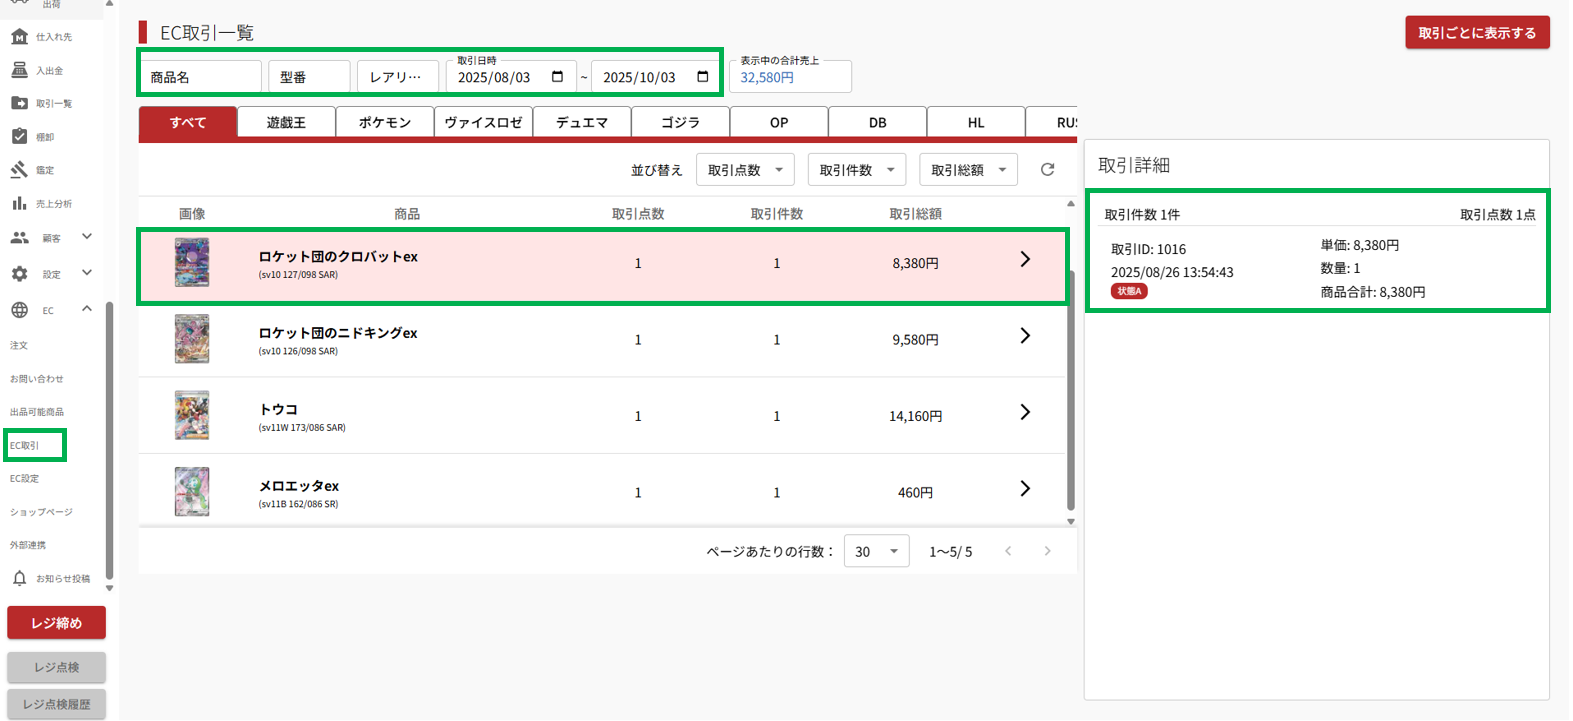
Task: Collapse the EC sidebar section
Action: point(87,309)
